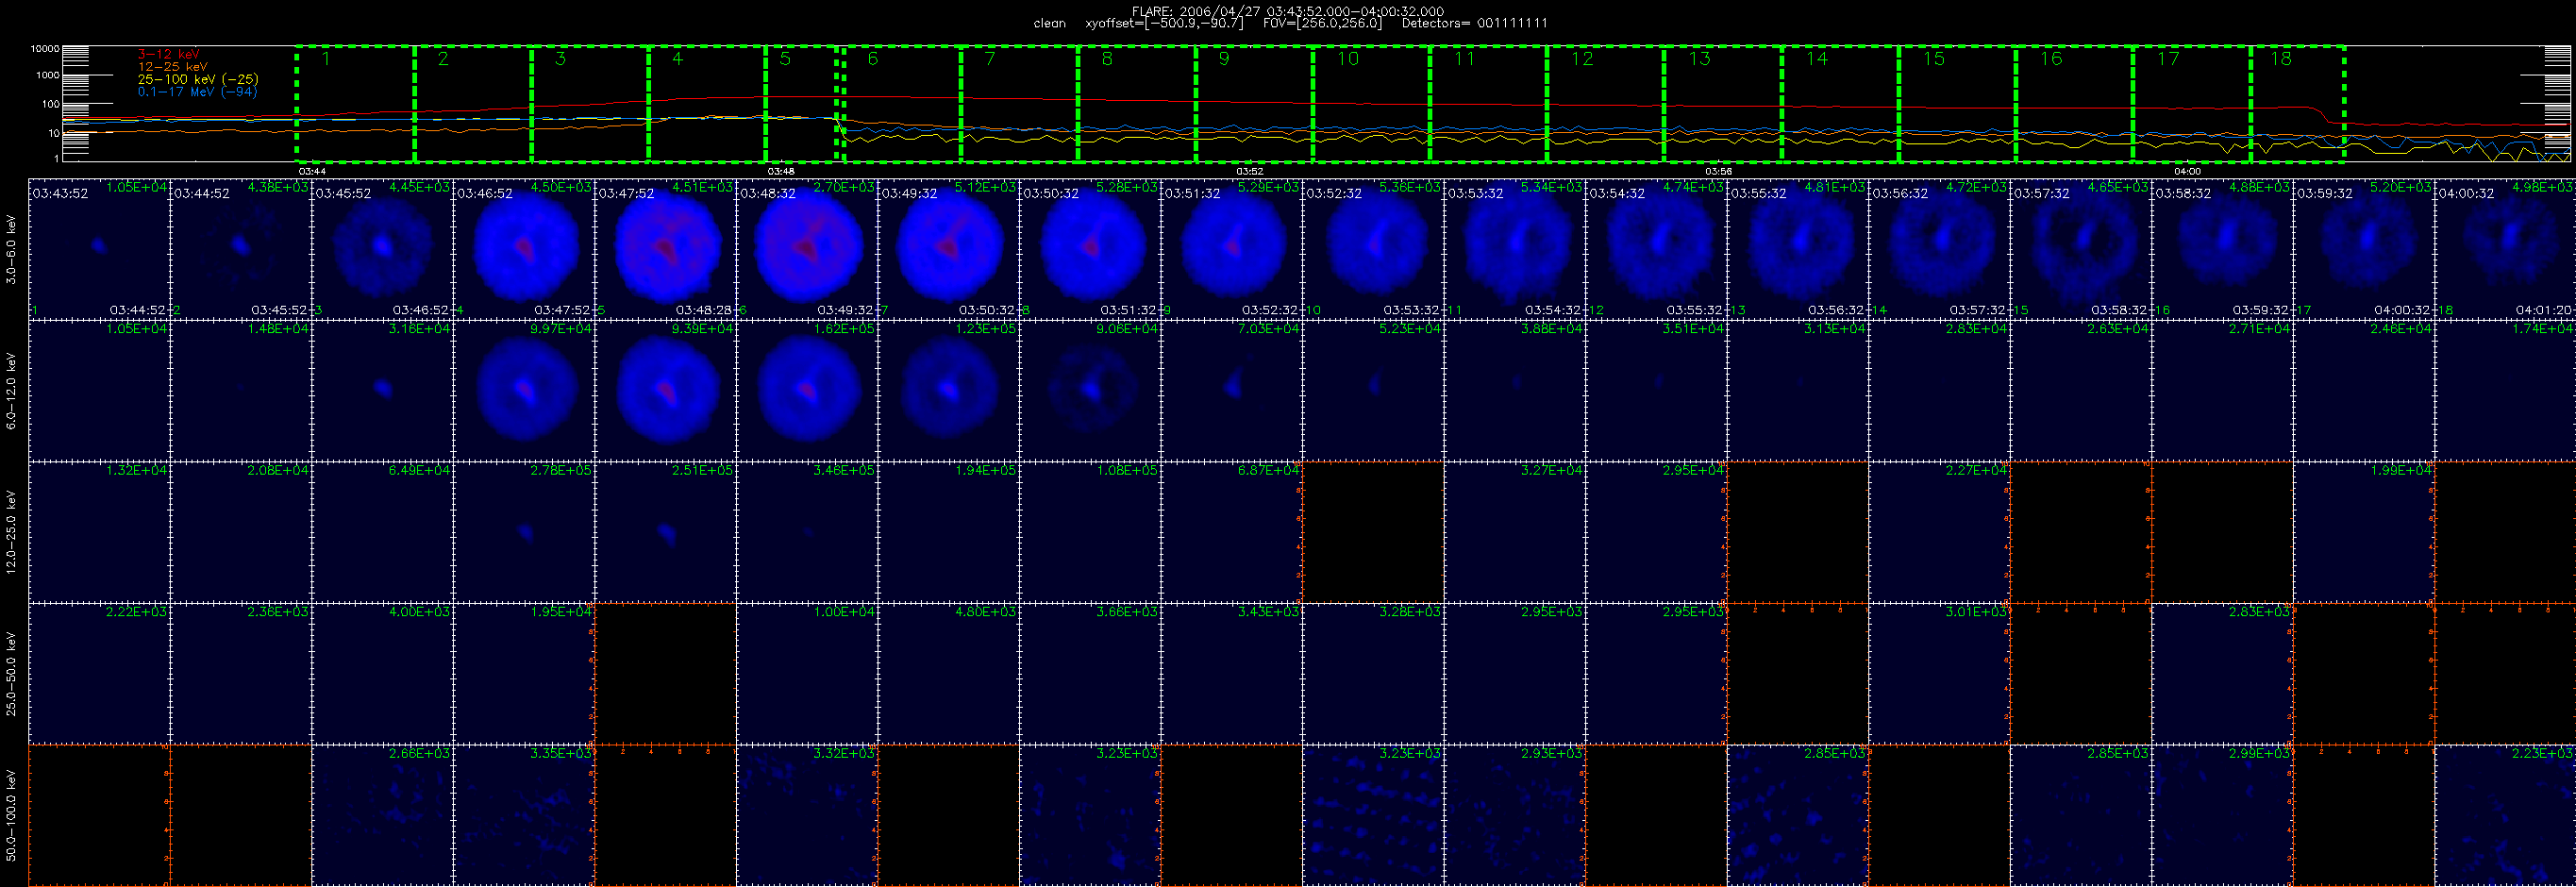The width and height of the screenshot is (2576, 887).
Task: Select the 6.0-12.0 keV image peaking 1.62E+05
Action: (808, 391)
